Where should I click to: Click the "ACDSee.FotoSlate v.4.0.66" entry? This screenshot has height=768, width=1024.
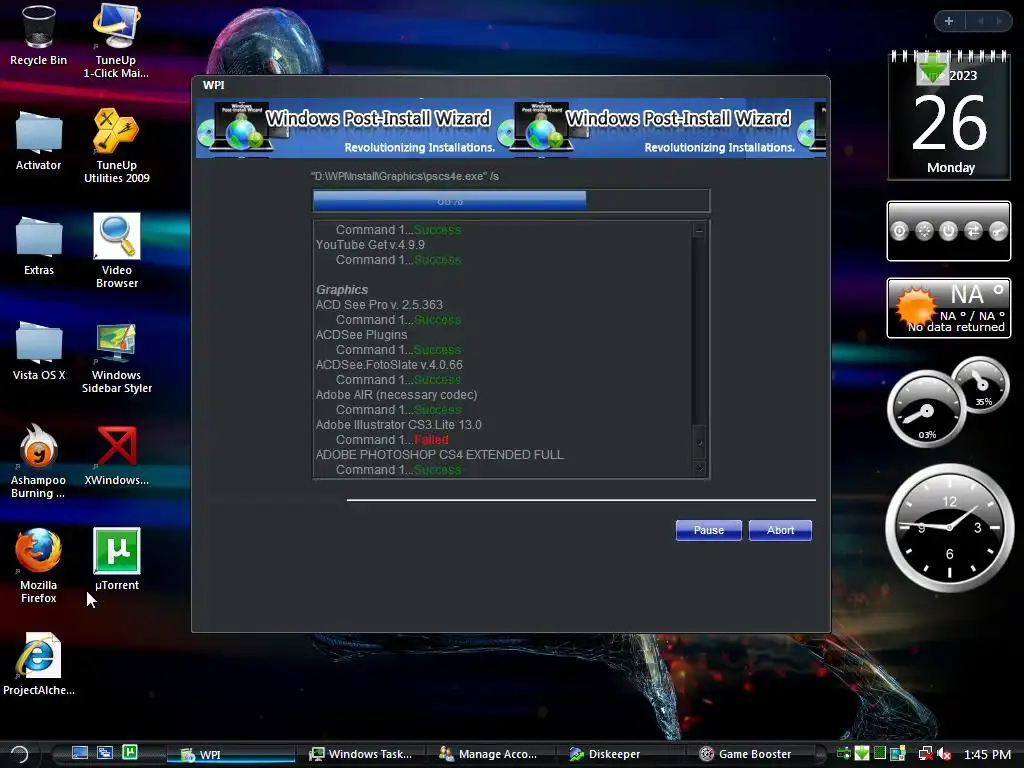tap(389, 365)
